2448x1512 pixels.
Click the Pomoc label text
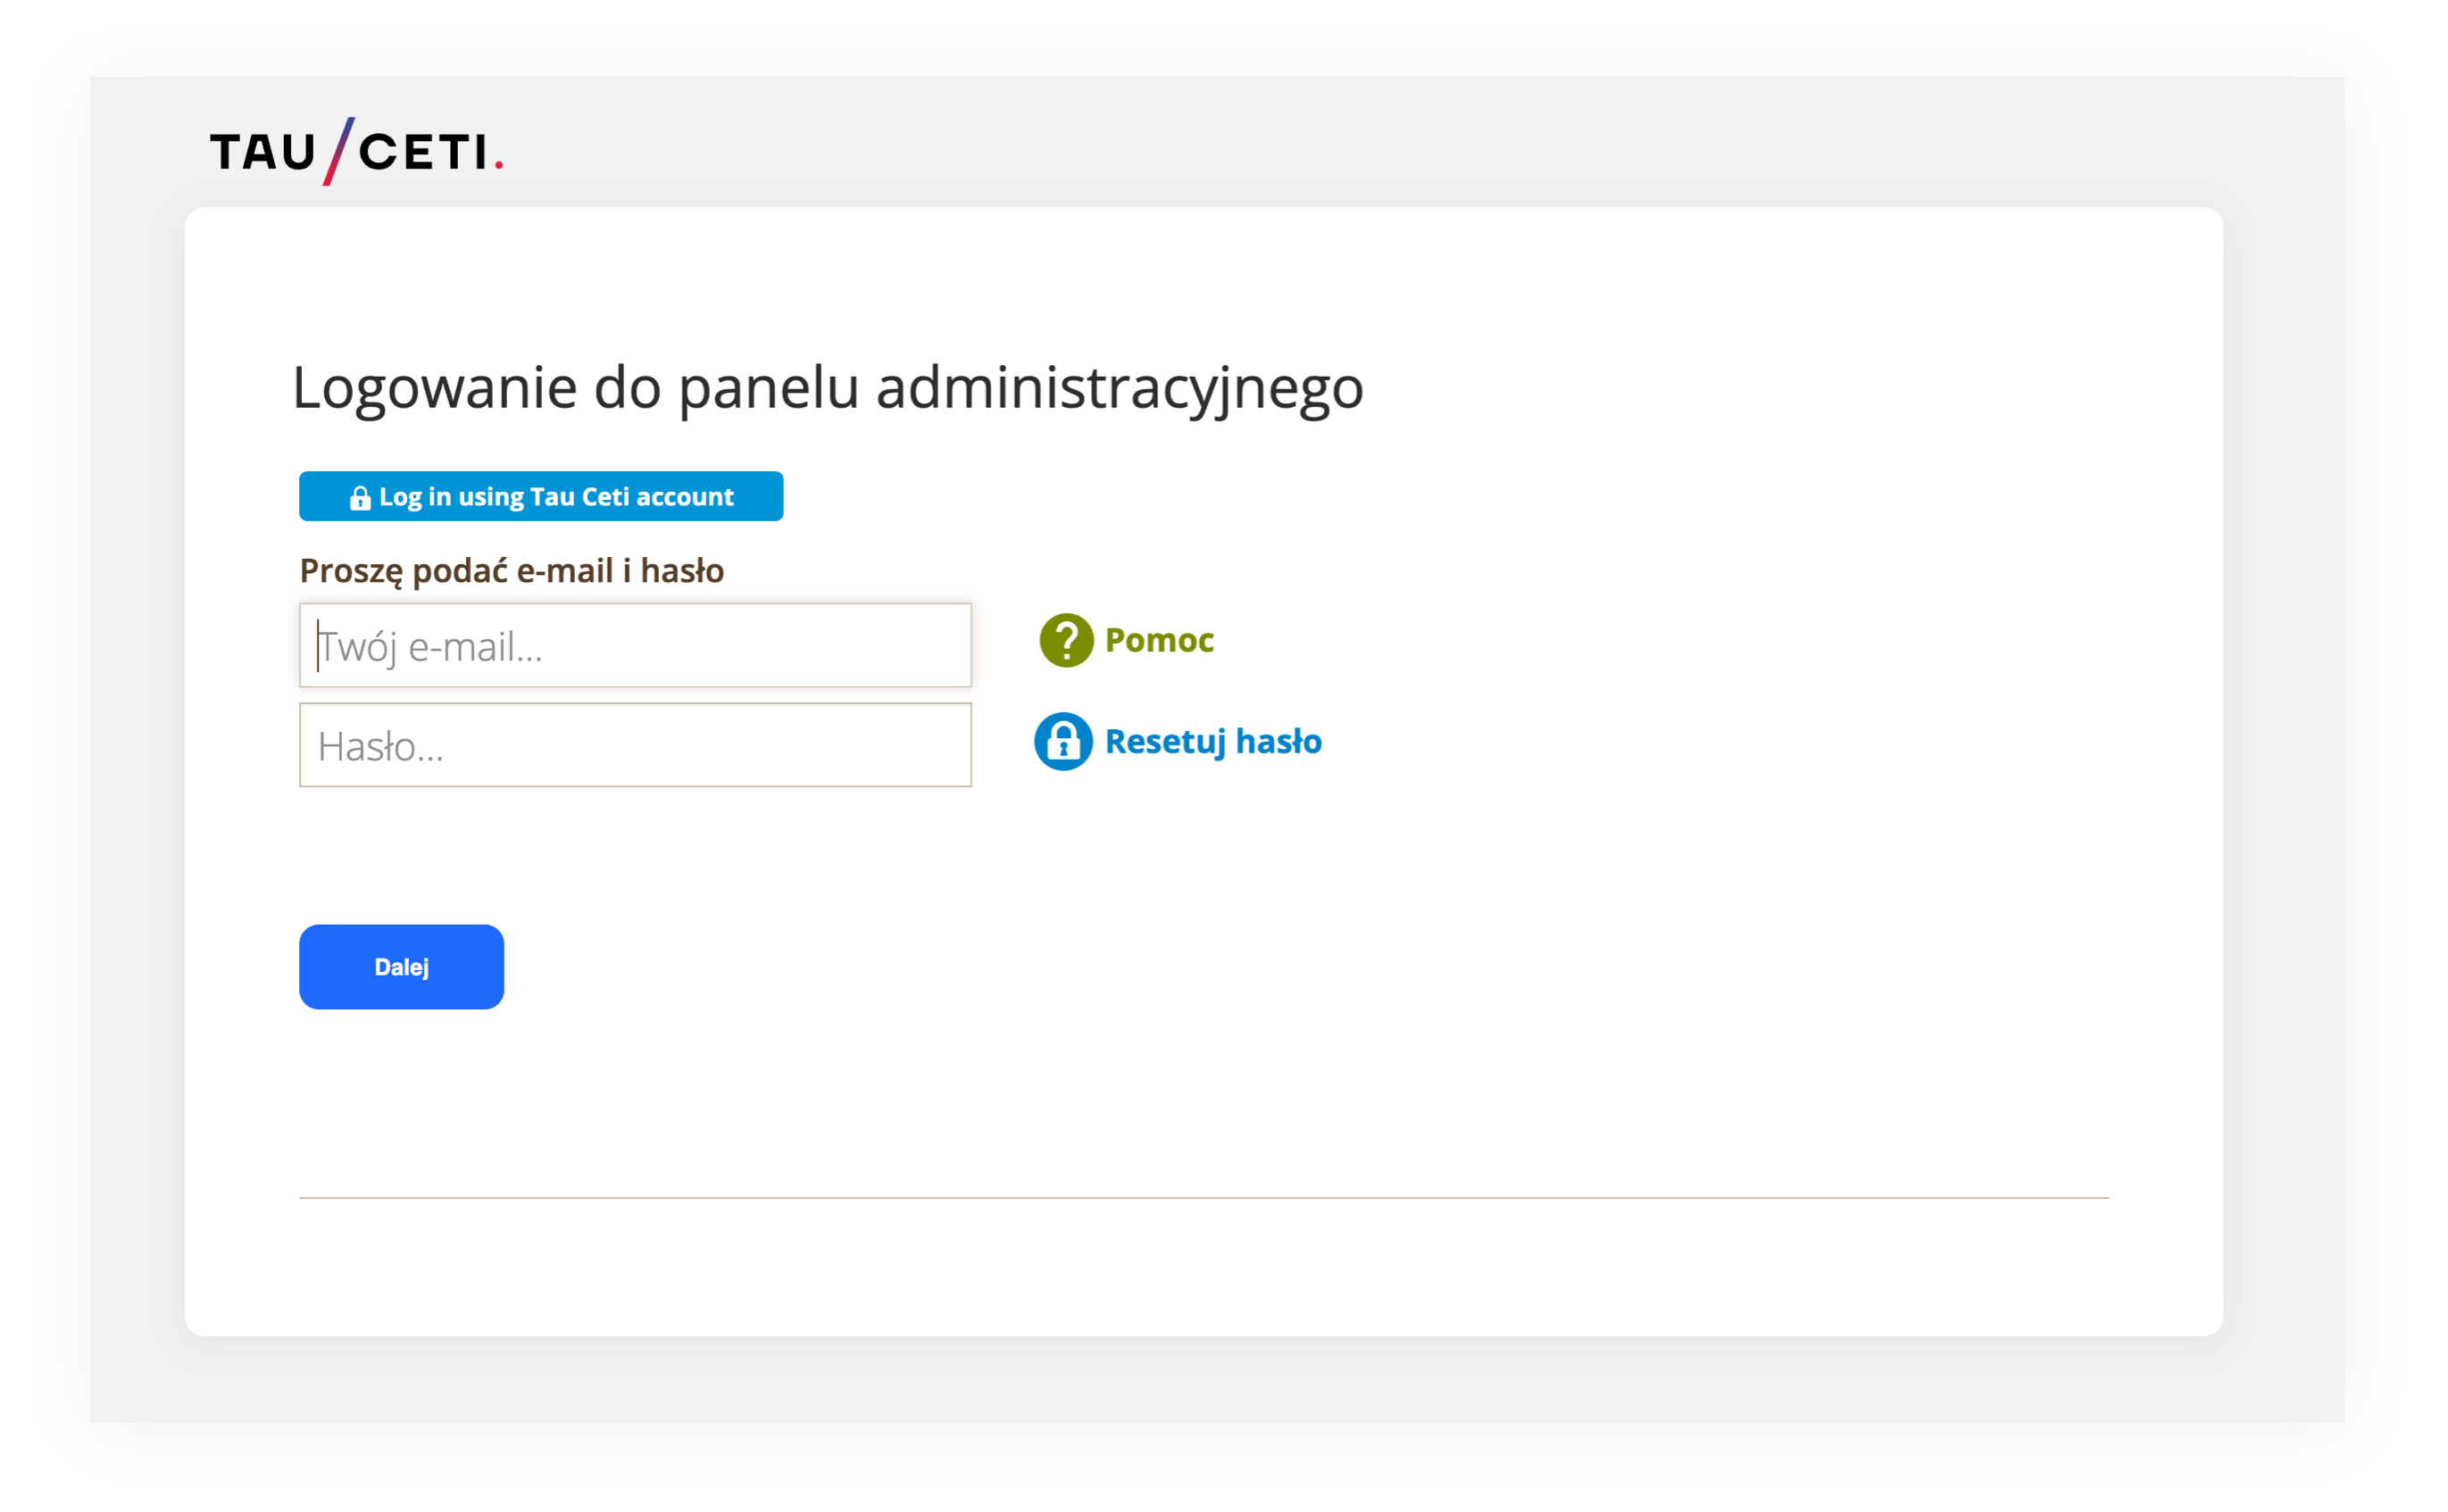(x=1158, y=640)
